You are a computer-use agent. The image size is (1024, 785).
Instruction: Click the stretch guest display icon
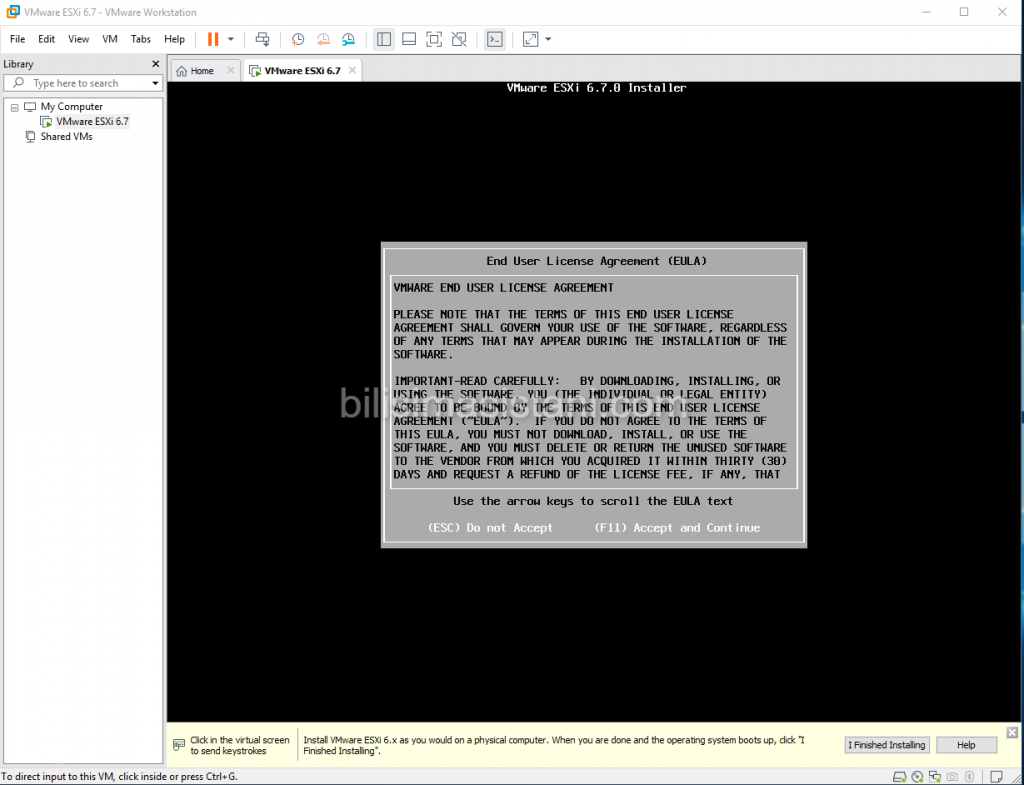tap(530, 39)
